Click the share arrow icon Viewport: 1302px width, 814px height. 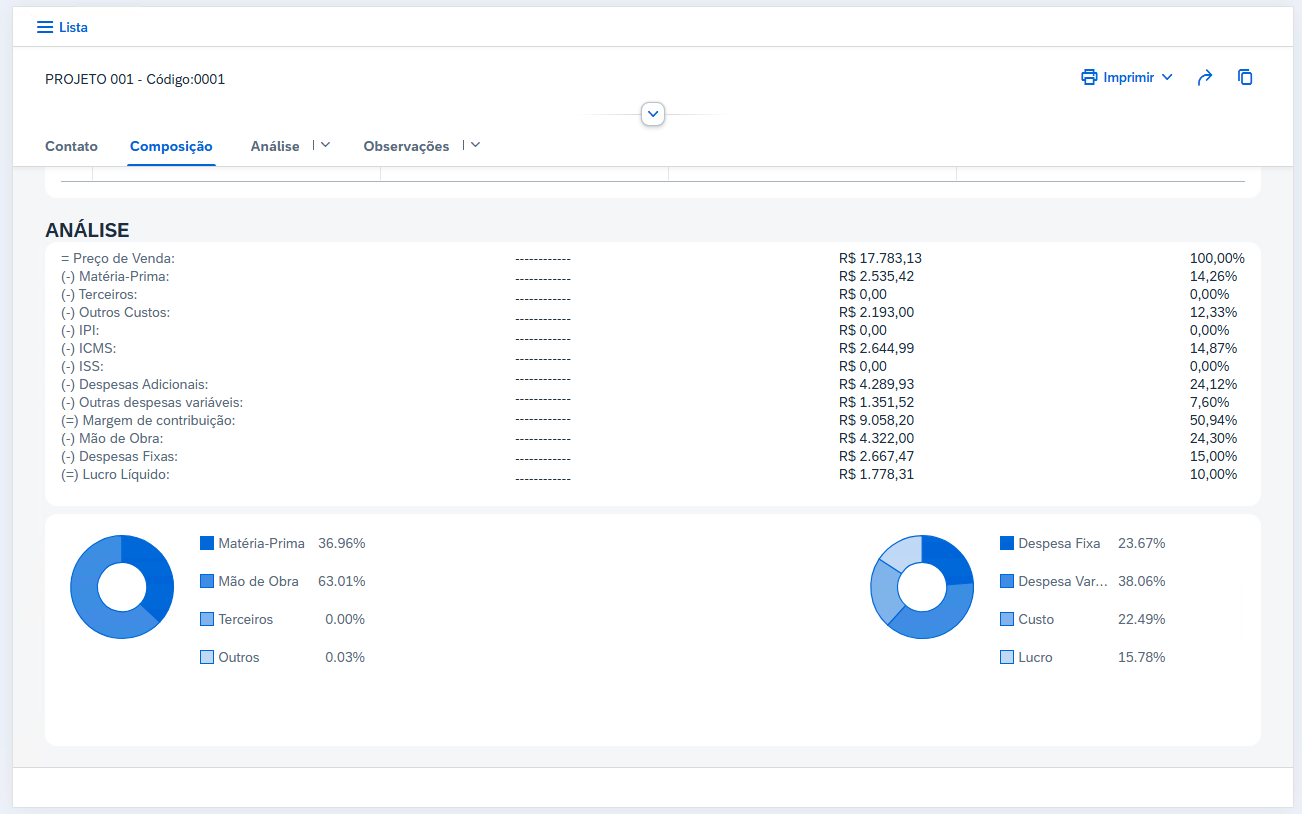click(x=1205, y=77)
